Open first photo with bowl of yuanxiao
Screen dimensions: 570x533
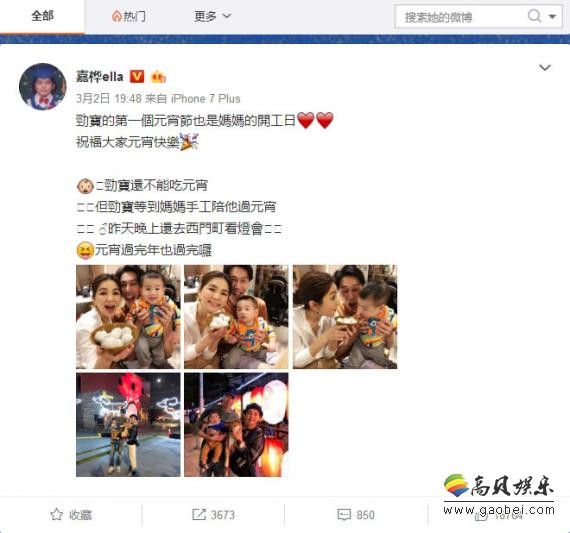click(x=128, y=317)
